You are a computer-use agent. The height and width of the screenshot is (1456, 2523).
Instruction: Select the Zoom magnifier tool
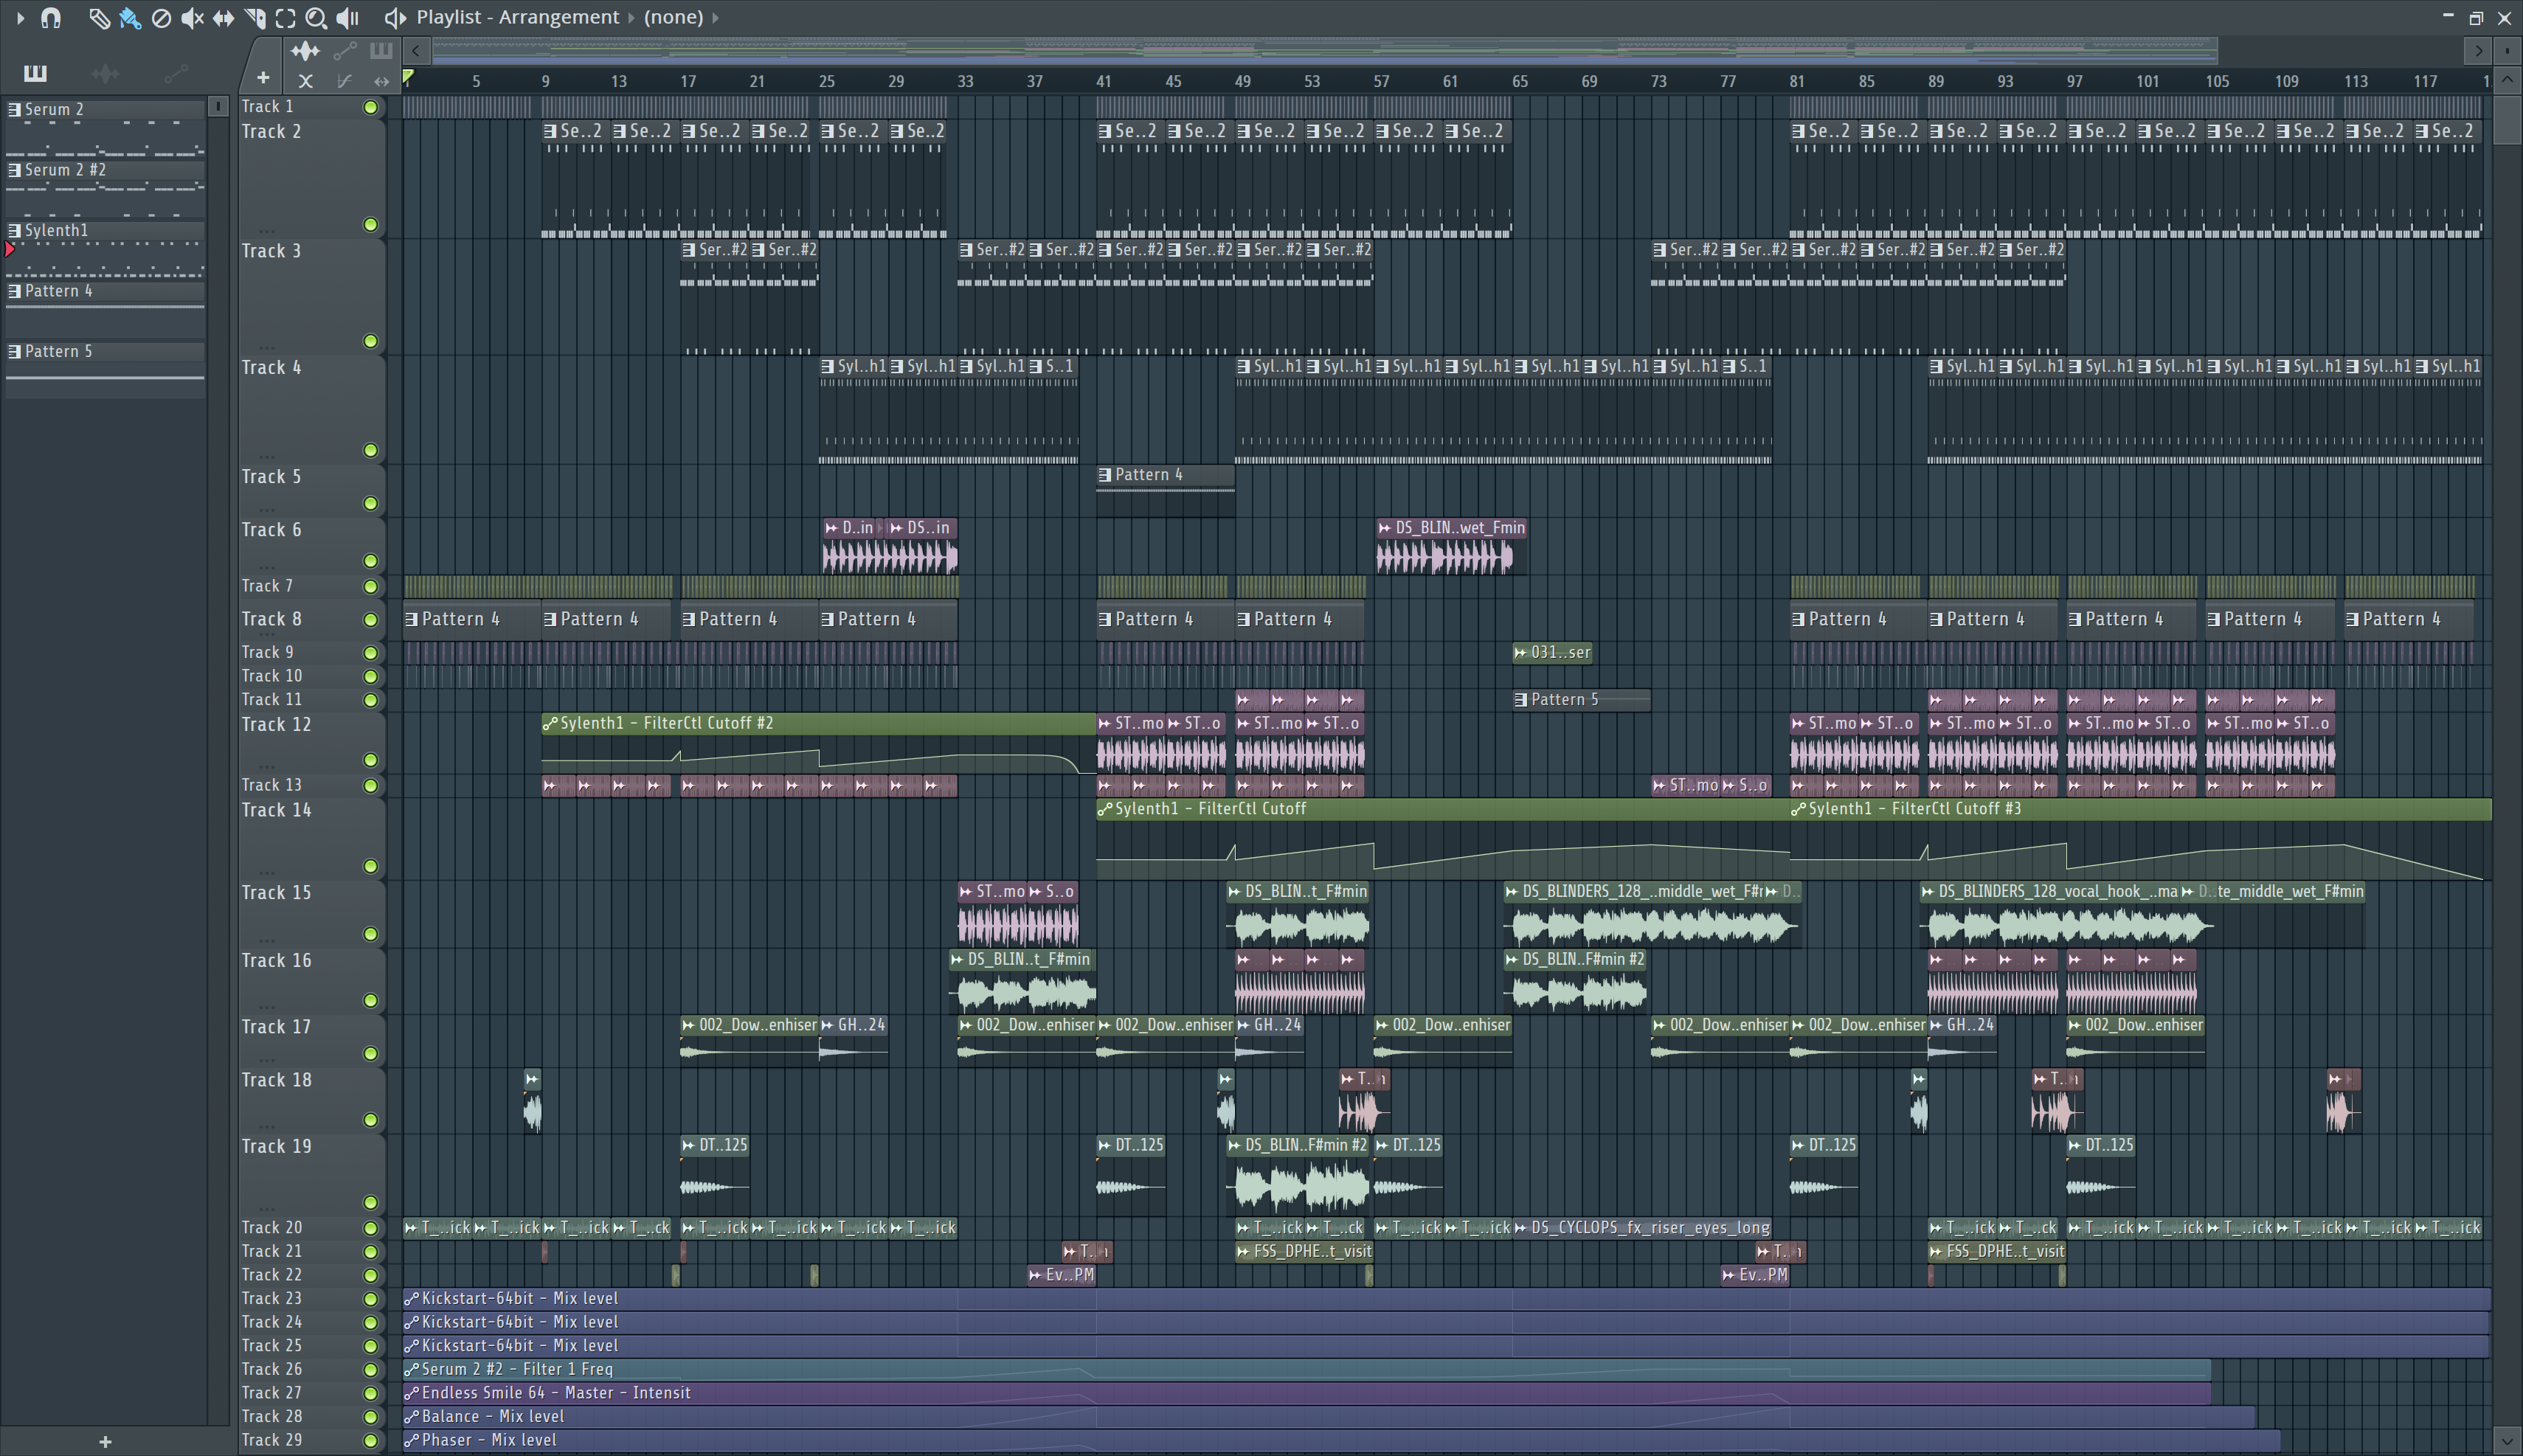pos(316,17)
